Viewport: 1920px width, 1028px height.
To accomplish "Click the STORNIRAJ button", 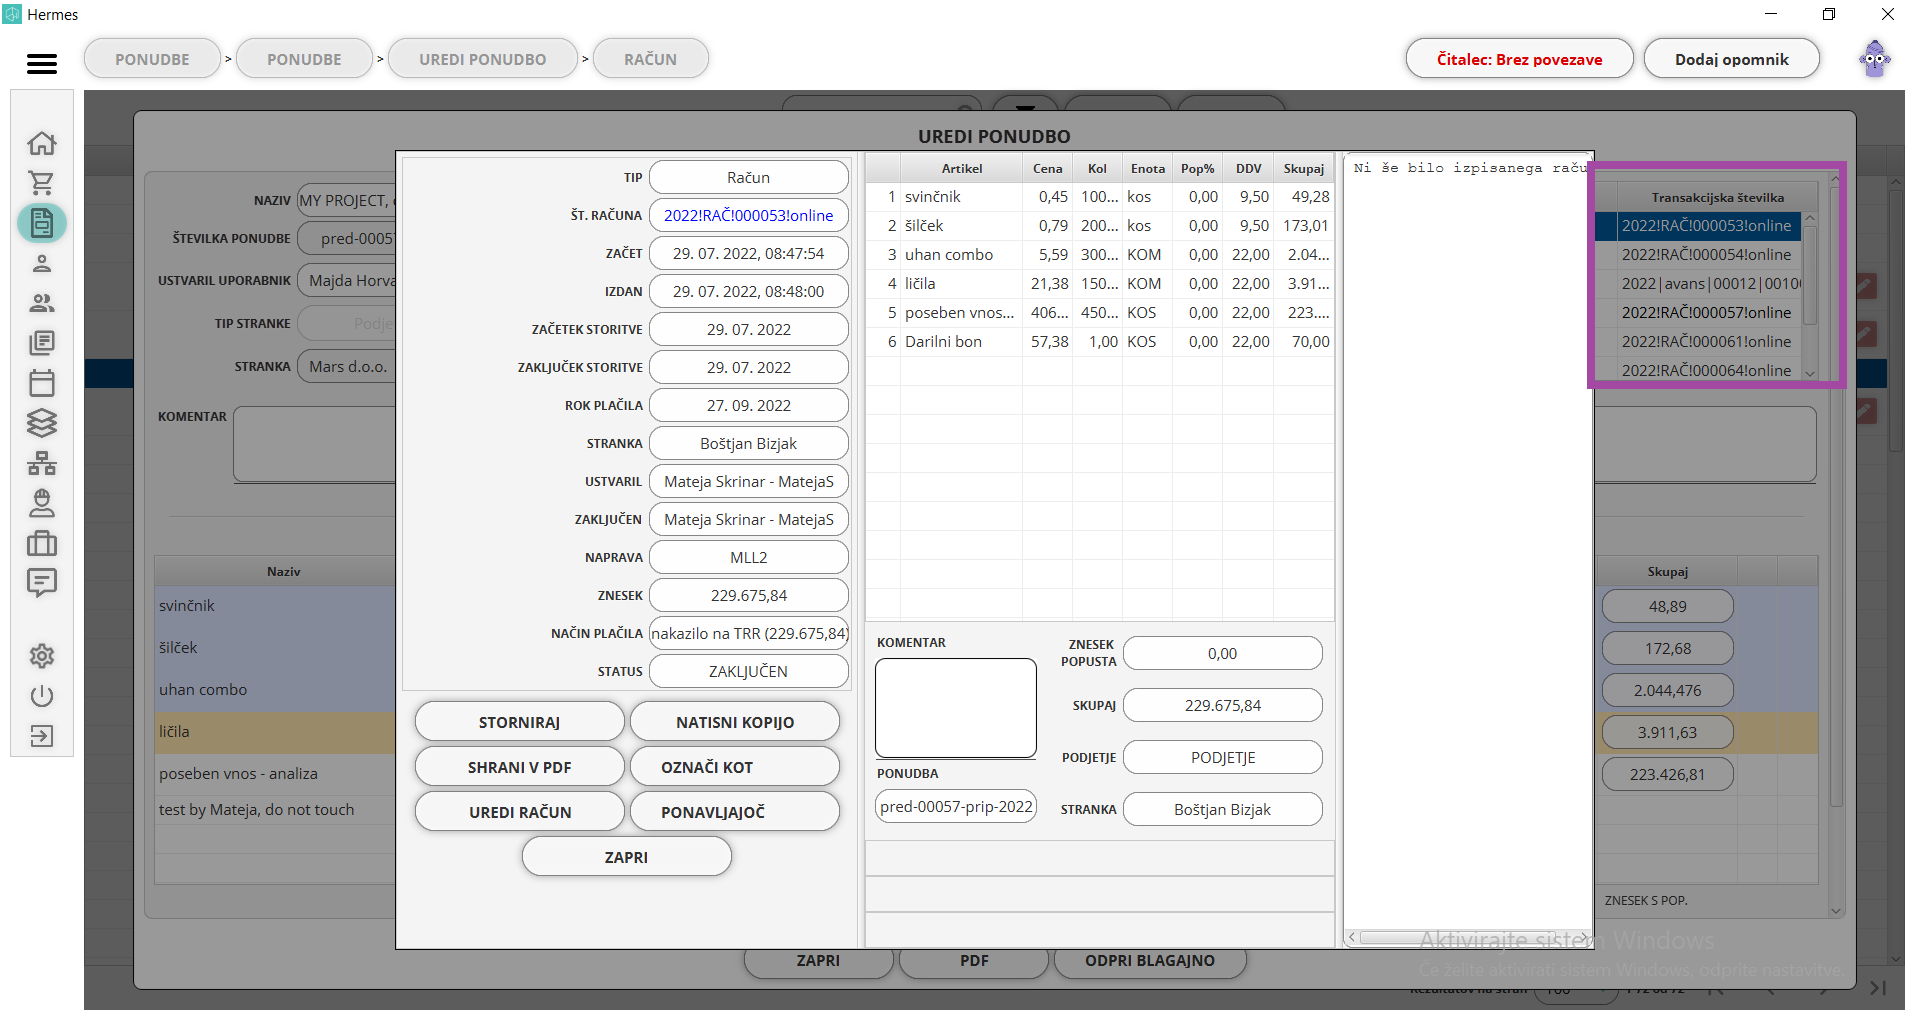I will [x=519, y=722].
